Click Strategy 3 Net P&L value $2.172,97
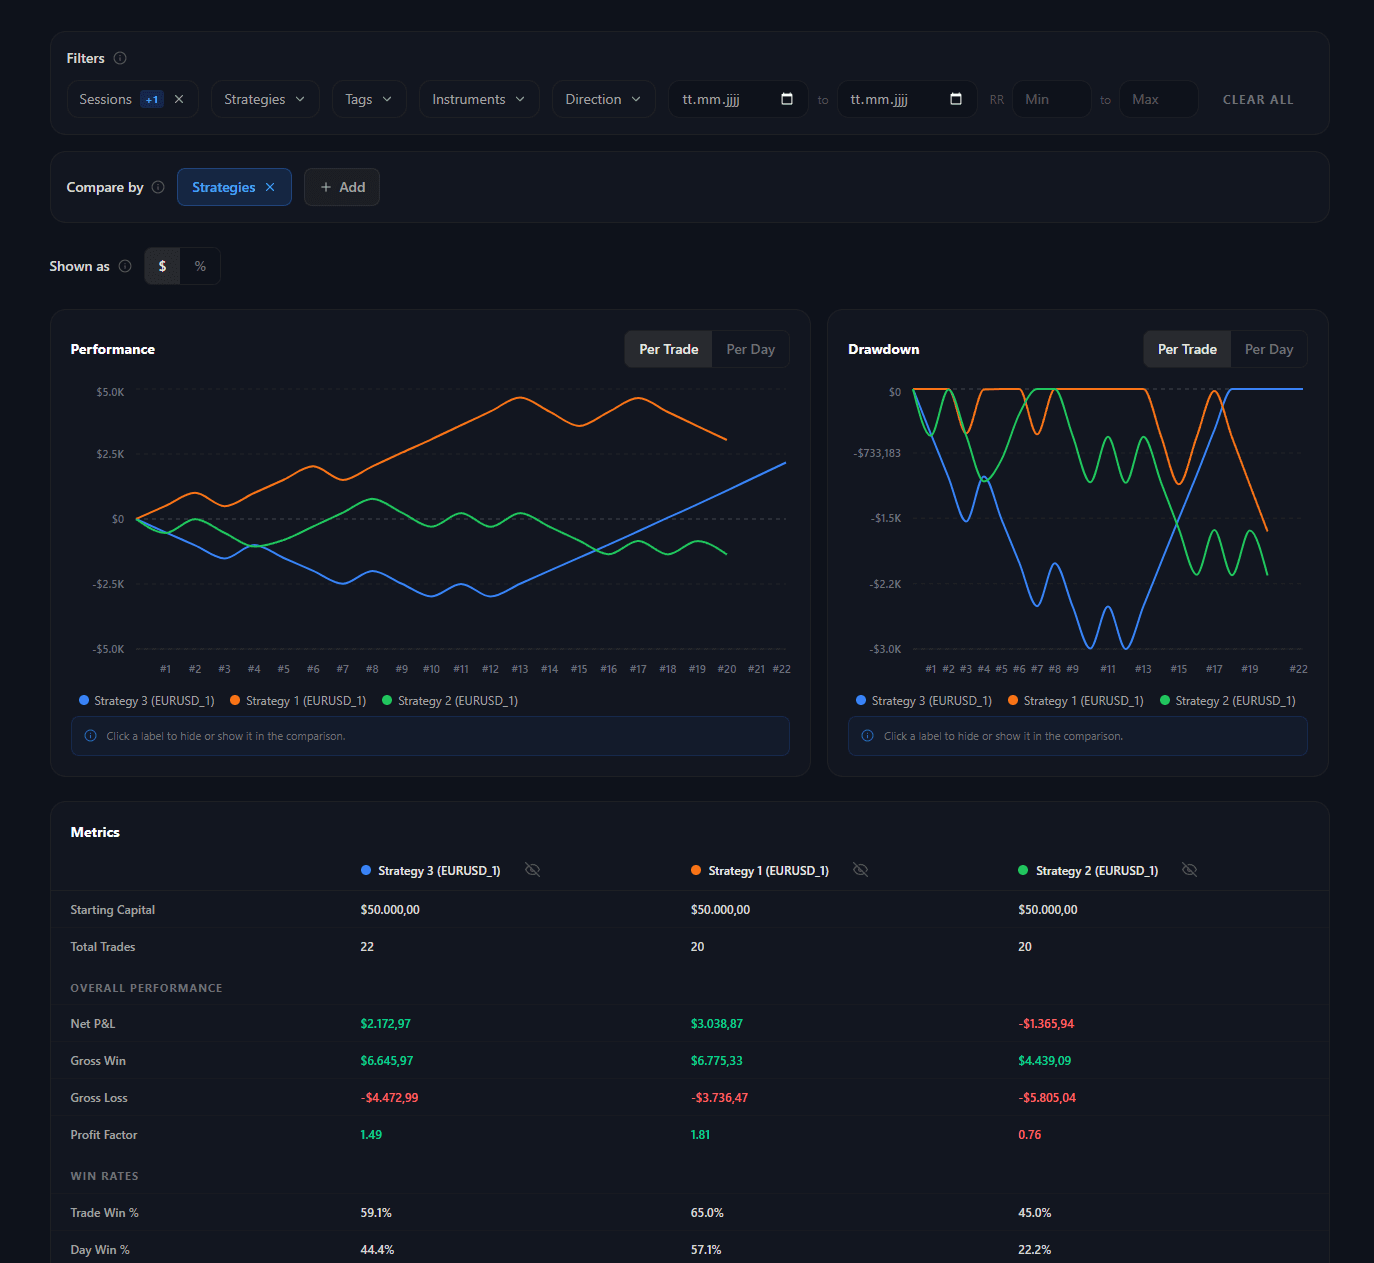Viewport: 1374px width, 1263px height. click(x=385, y=1024)
